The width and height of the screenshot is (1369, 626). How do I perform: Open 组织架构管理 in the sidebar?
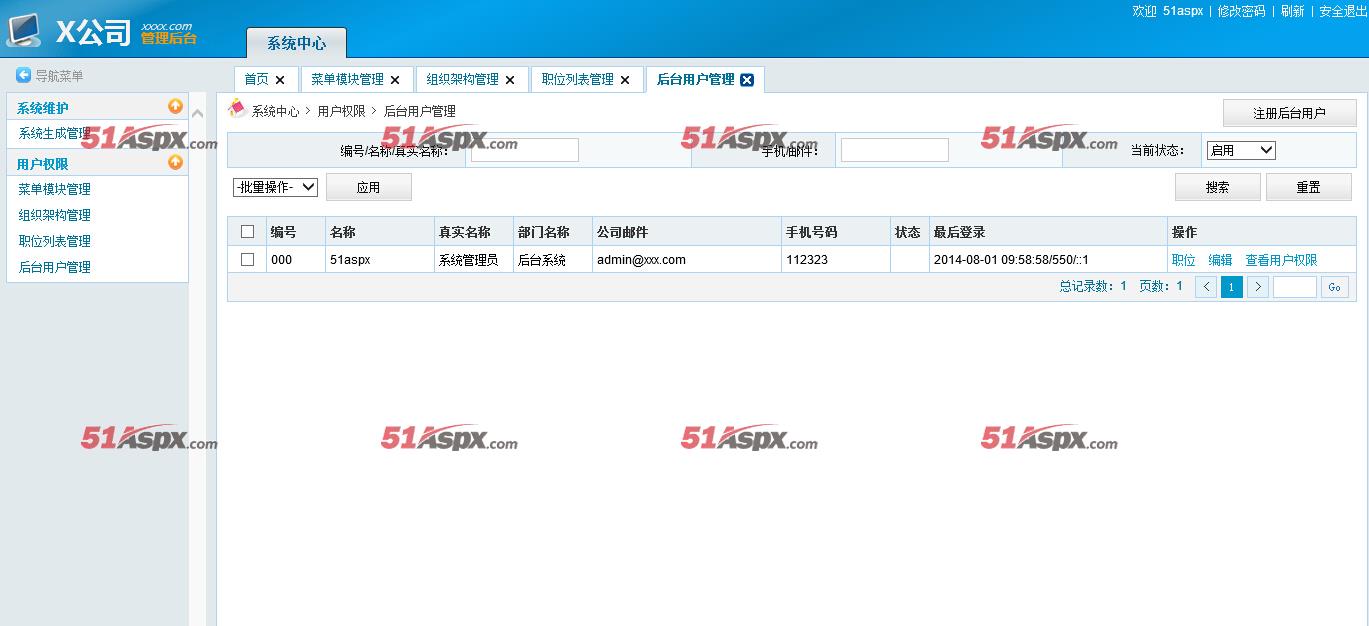pos(54,215)
